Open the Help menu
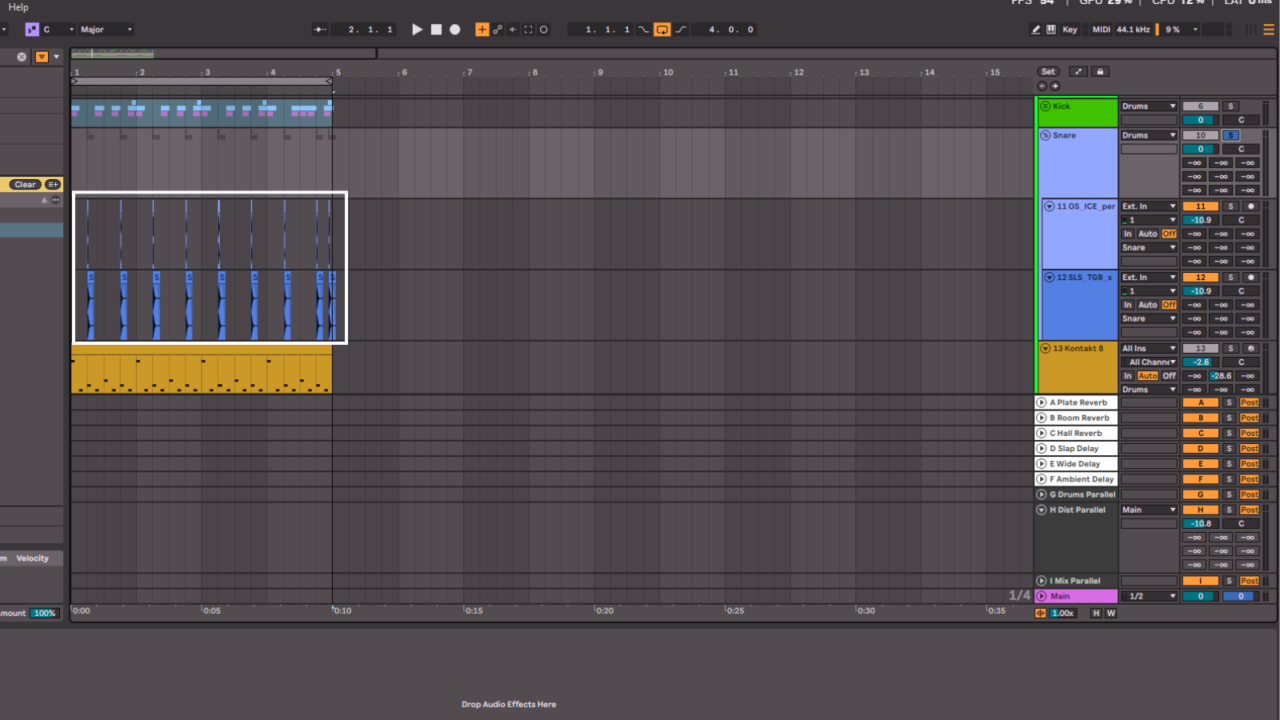The image size is (1280, 720). pyautogui.click(x=18, y=7)
